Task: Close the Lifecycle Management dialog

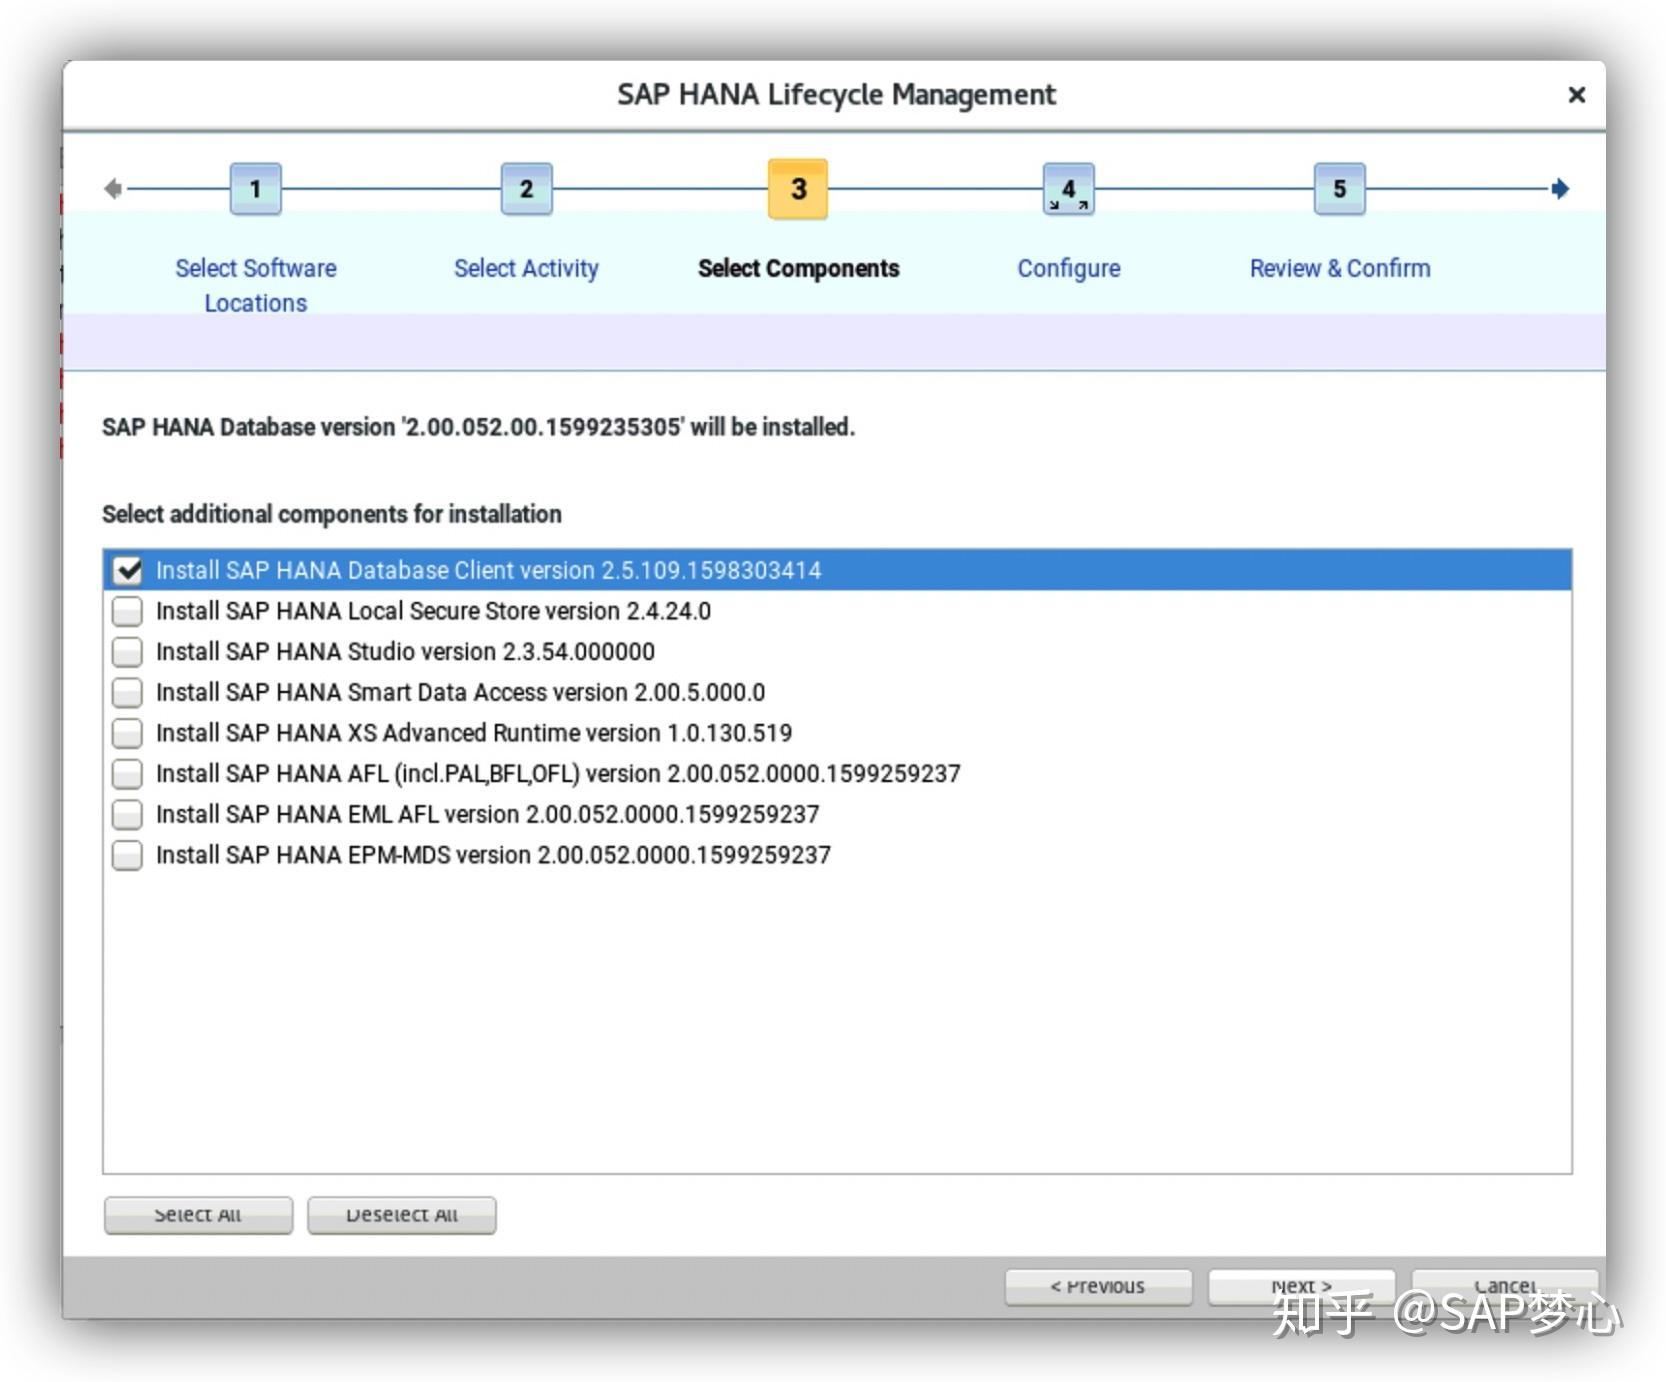Action: 1576,95
